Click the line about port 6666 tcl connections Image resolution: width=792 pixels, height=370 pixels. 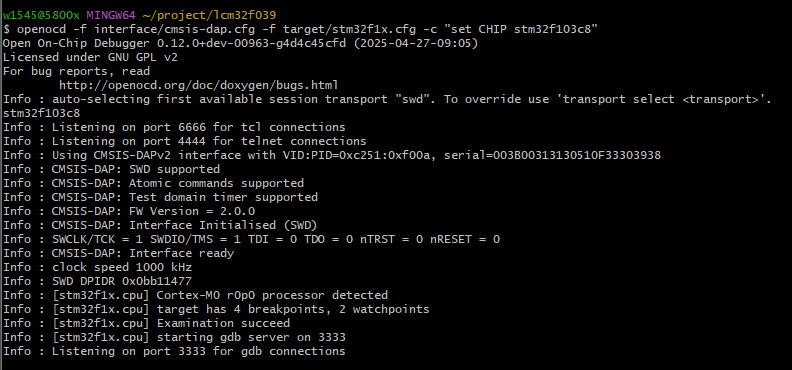coord(174,127)
